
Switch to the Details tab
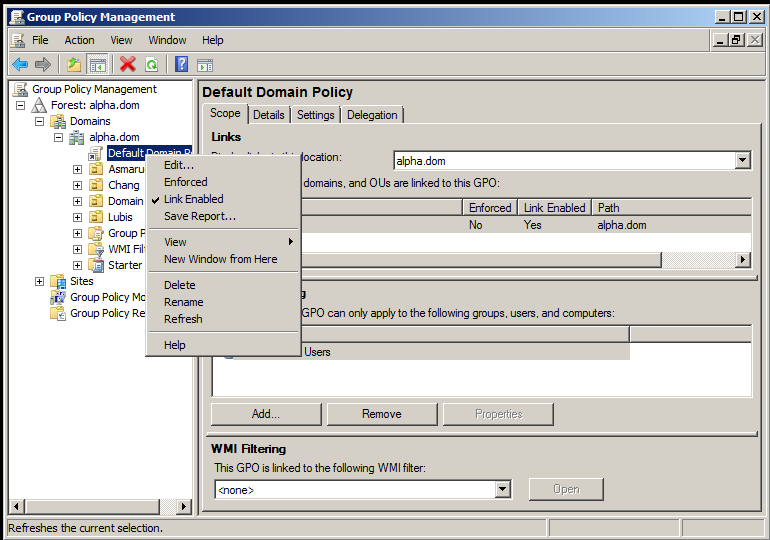[269, 115]
